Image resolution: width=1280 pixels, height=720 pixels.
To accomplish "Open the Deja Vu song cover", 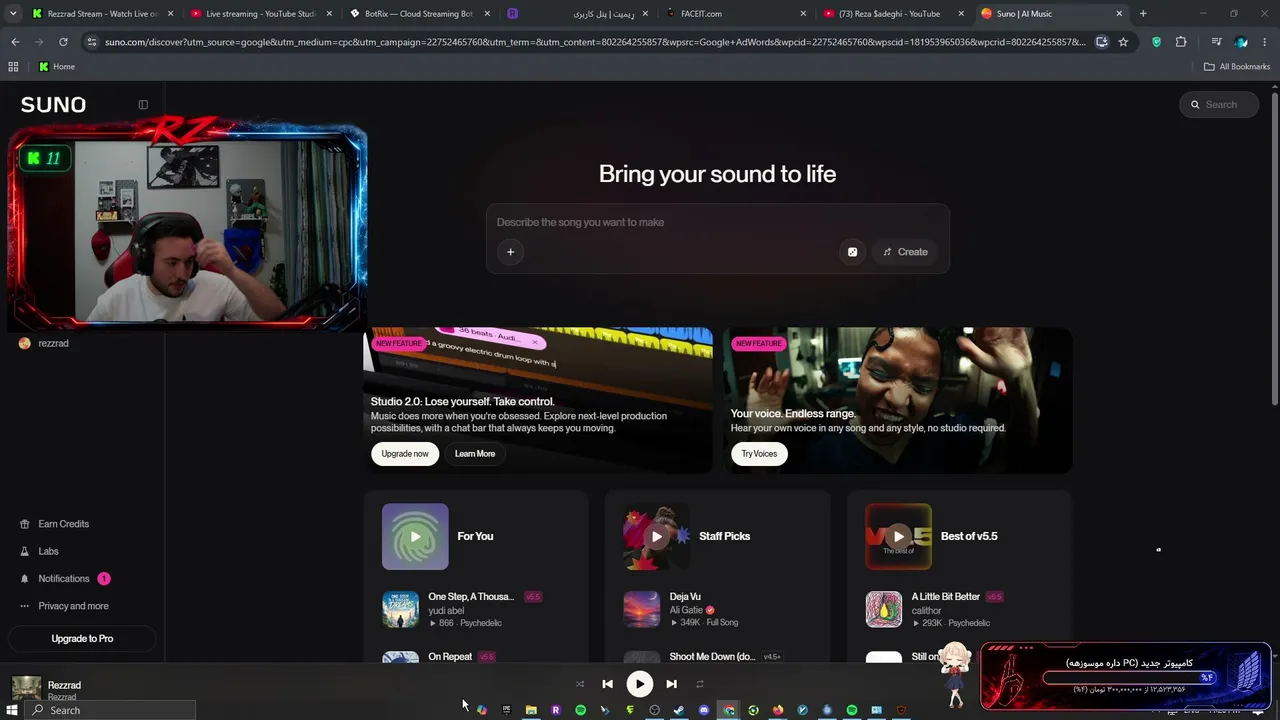I will (642, 609).
